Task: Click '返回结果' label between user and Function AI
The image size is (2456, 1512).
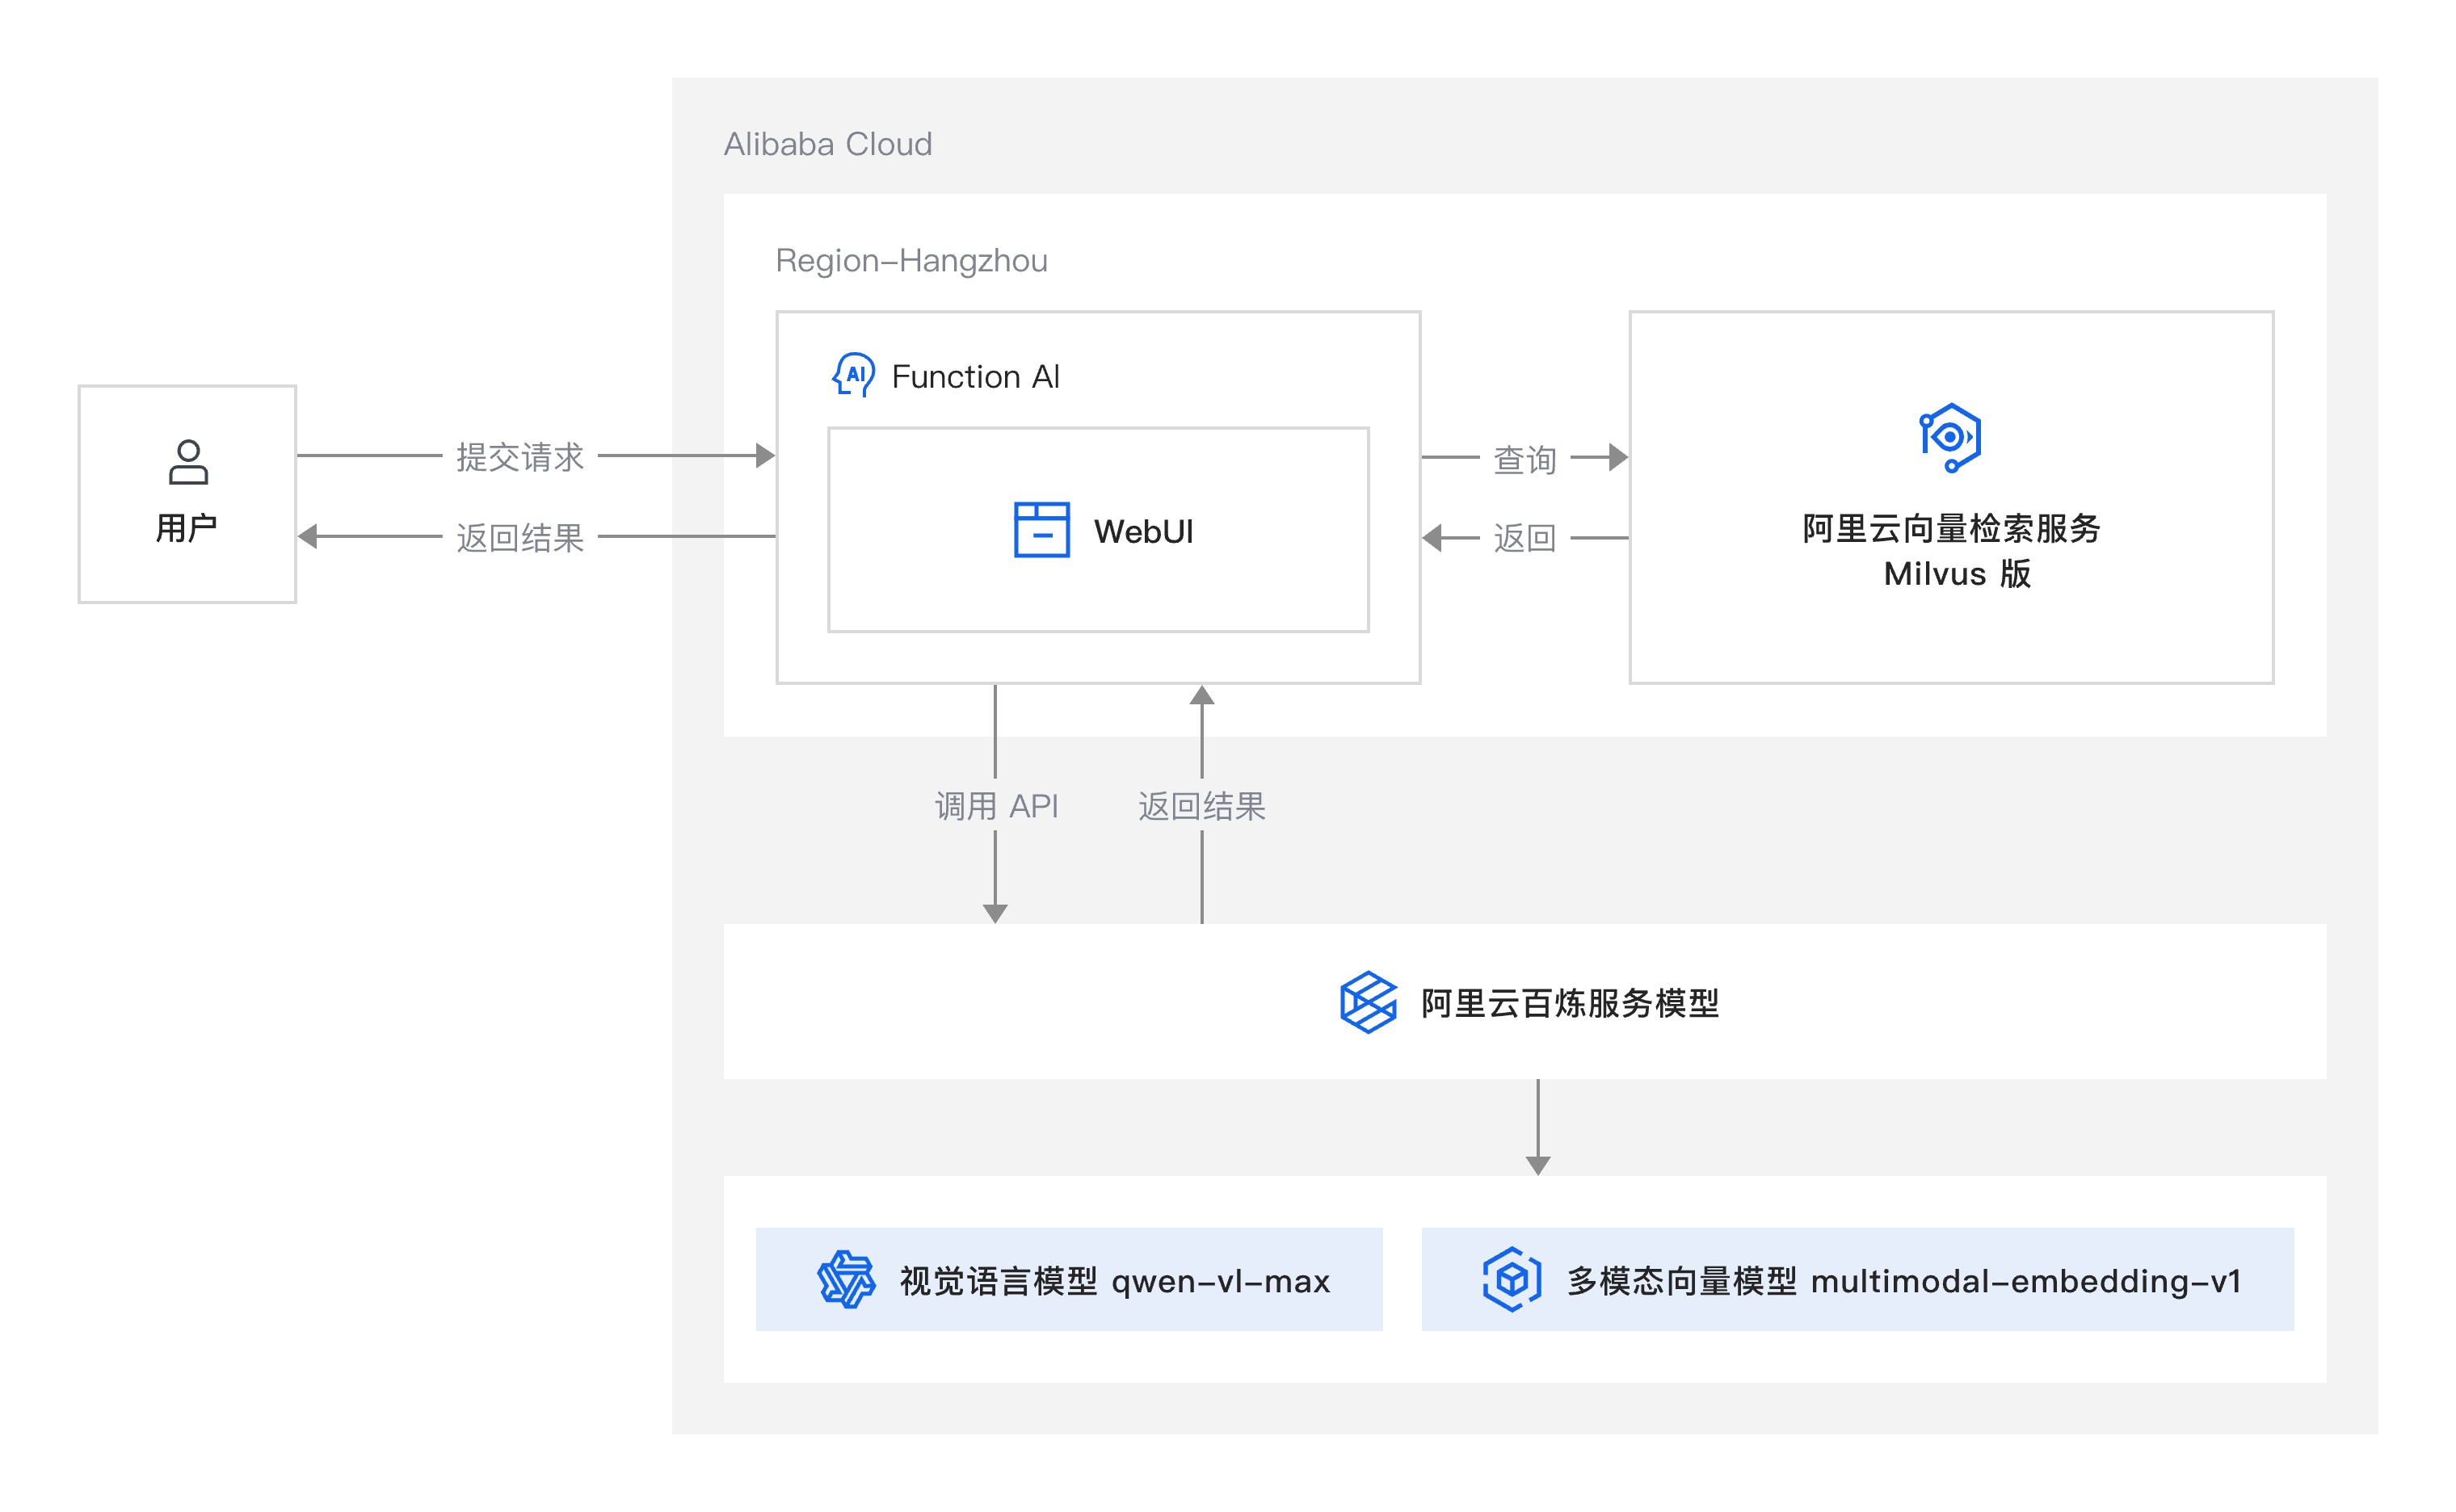Action: (x=520, y=538)
